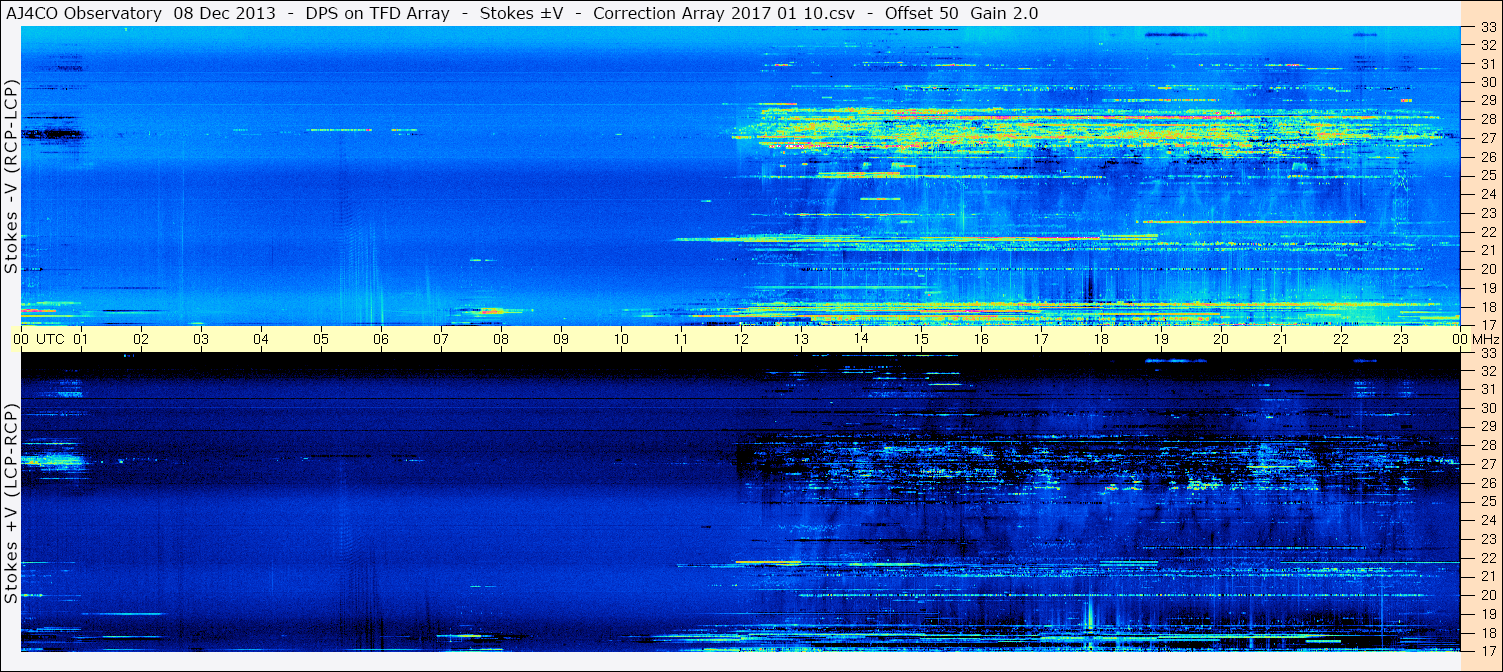The width and height of the screenshot is (1503, 672).
Task: Select the 17 hour marker on time axis
Action: click(x=1041, y=339)
